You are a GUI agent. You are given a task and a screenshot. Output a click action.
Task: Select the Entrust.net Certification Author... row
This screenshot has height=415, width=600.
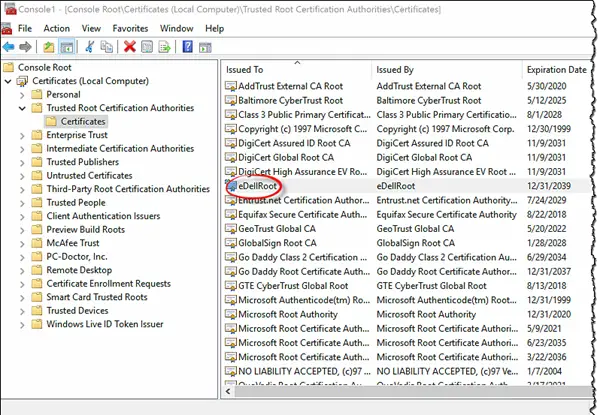pos(407,200)
